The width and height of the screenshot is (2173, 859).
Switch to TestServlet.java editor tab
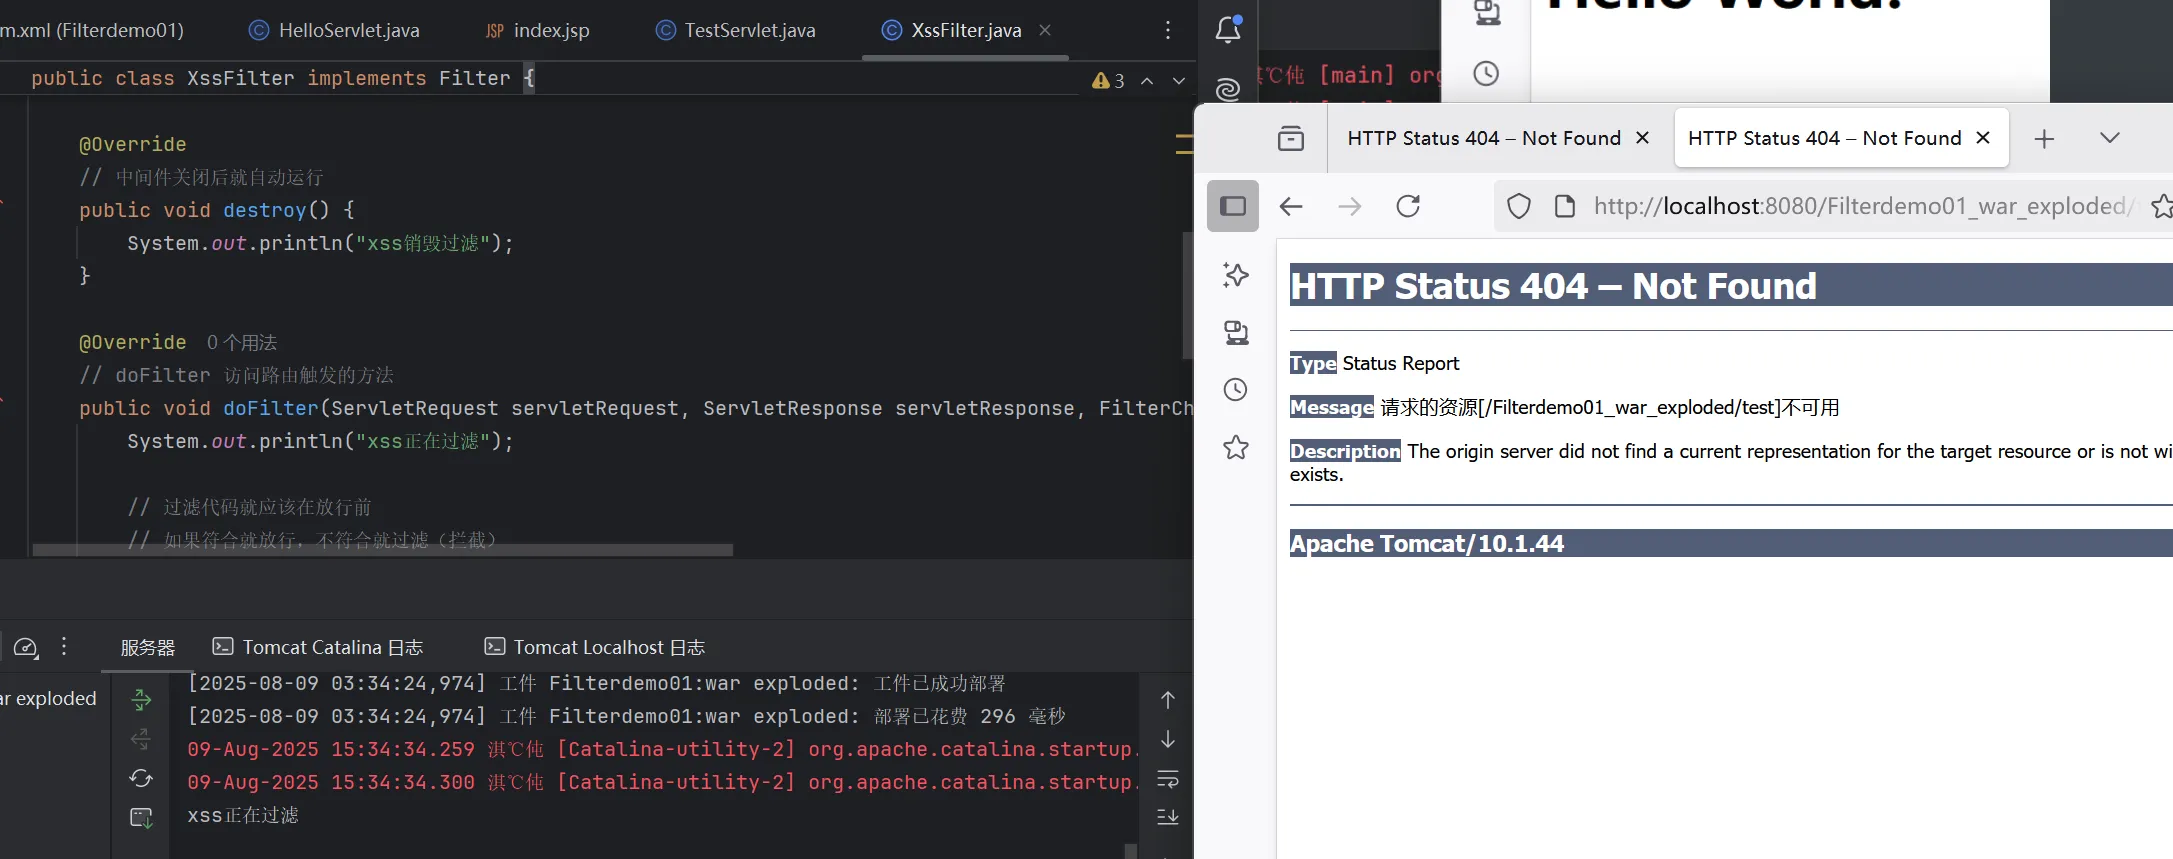(x=749, y=30)
